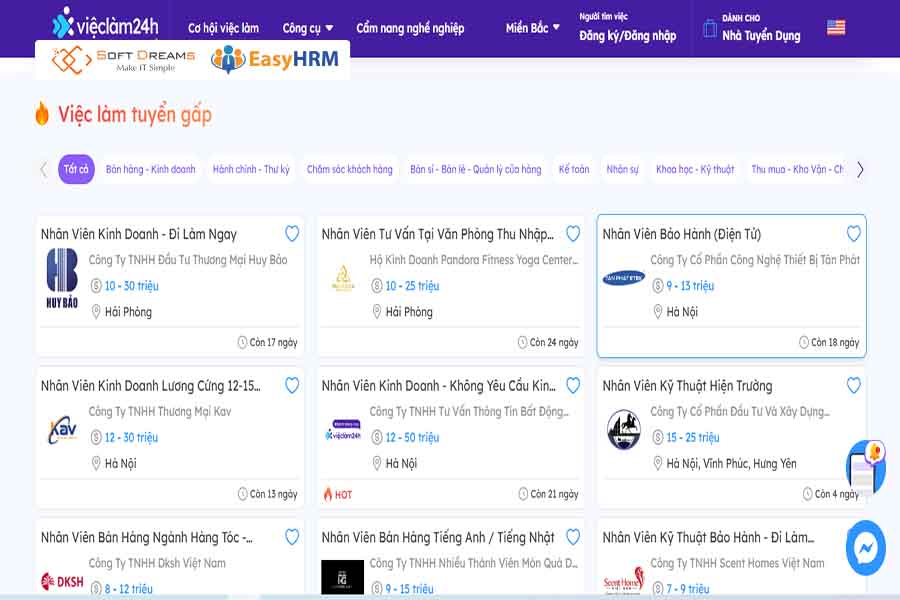
Task: Save job Nhân Viên Bán Hàng Ngành Hàng Tóc
Action: [x=292, y=536]
